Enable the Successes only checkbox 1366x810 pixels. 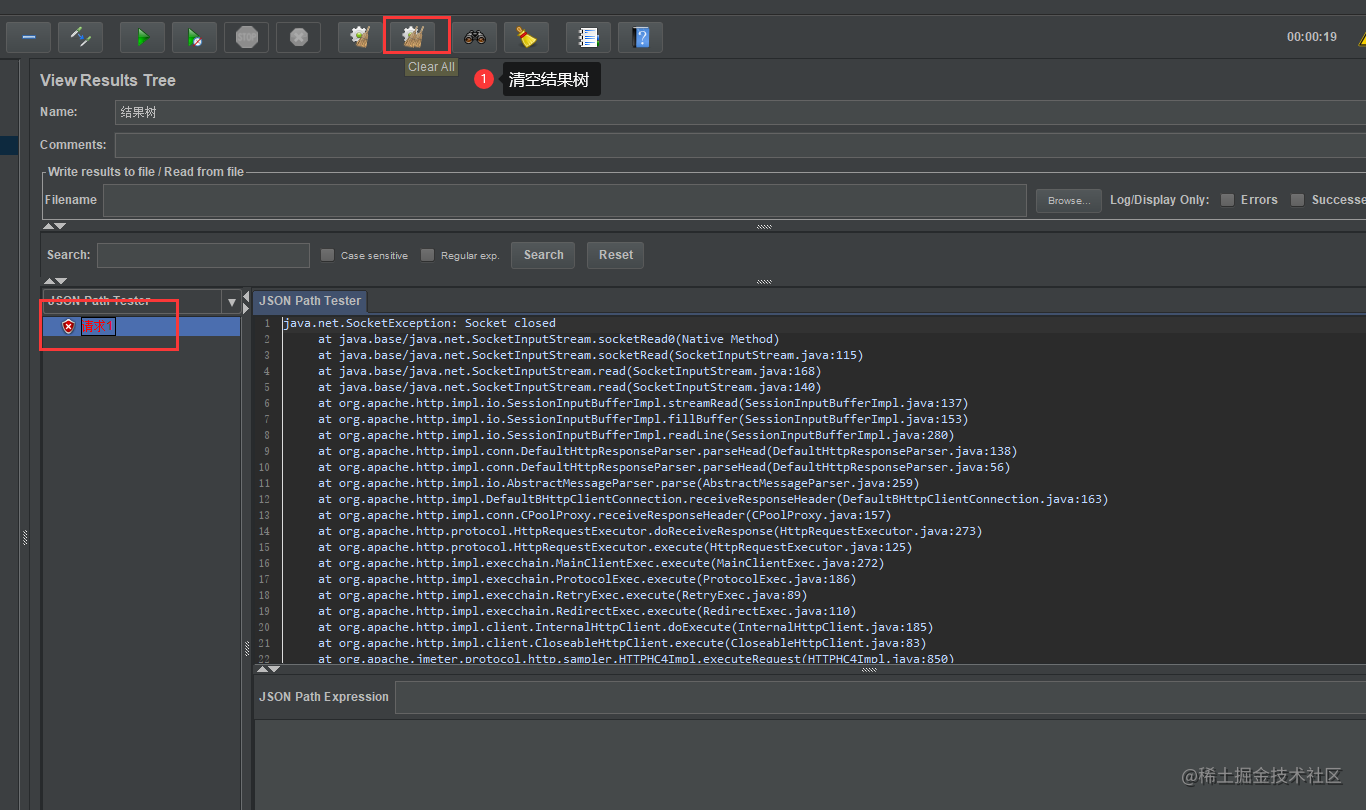[1297, 200]
